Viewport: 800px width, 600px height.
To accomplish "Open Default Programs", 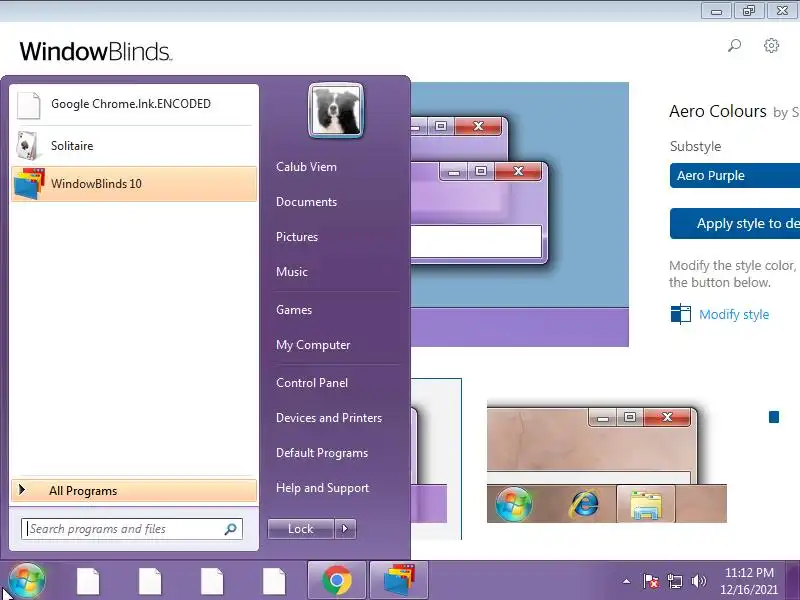I will tap(322, 453).
